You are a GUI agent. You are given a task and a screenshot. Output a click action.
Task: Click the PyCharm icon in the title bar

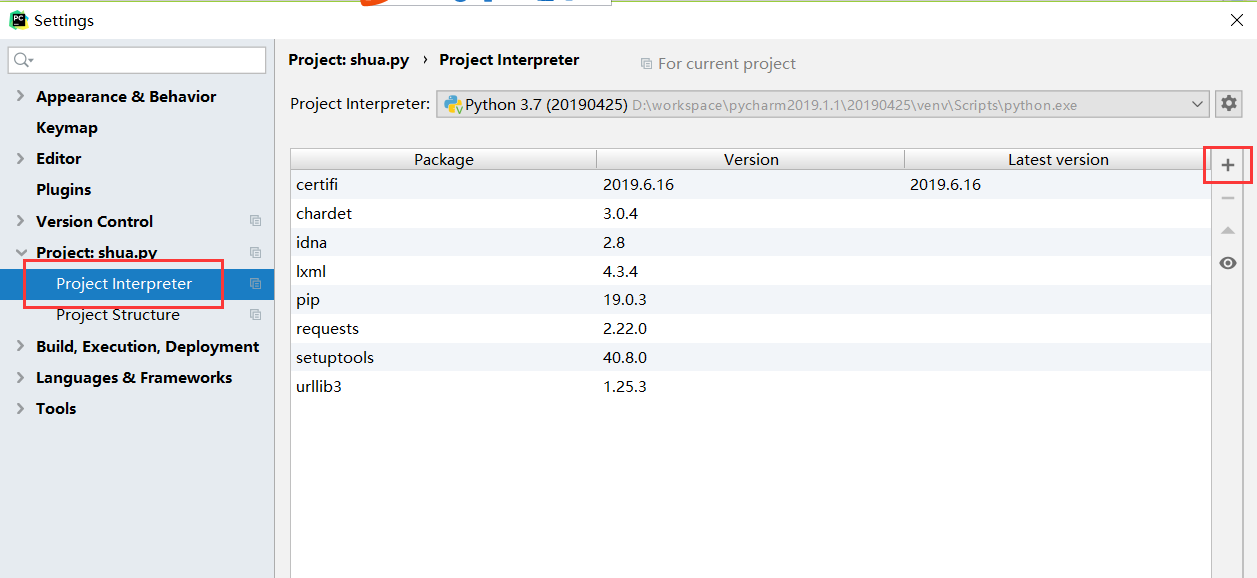click(19, 20)
